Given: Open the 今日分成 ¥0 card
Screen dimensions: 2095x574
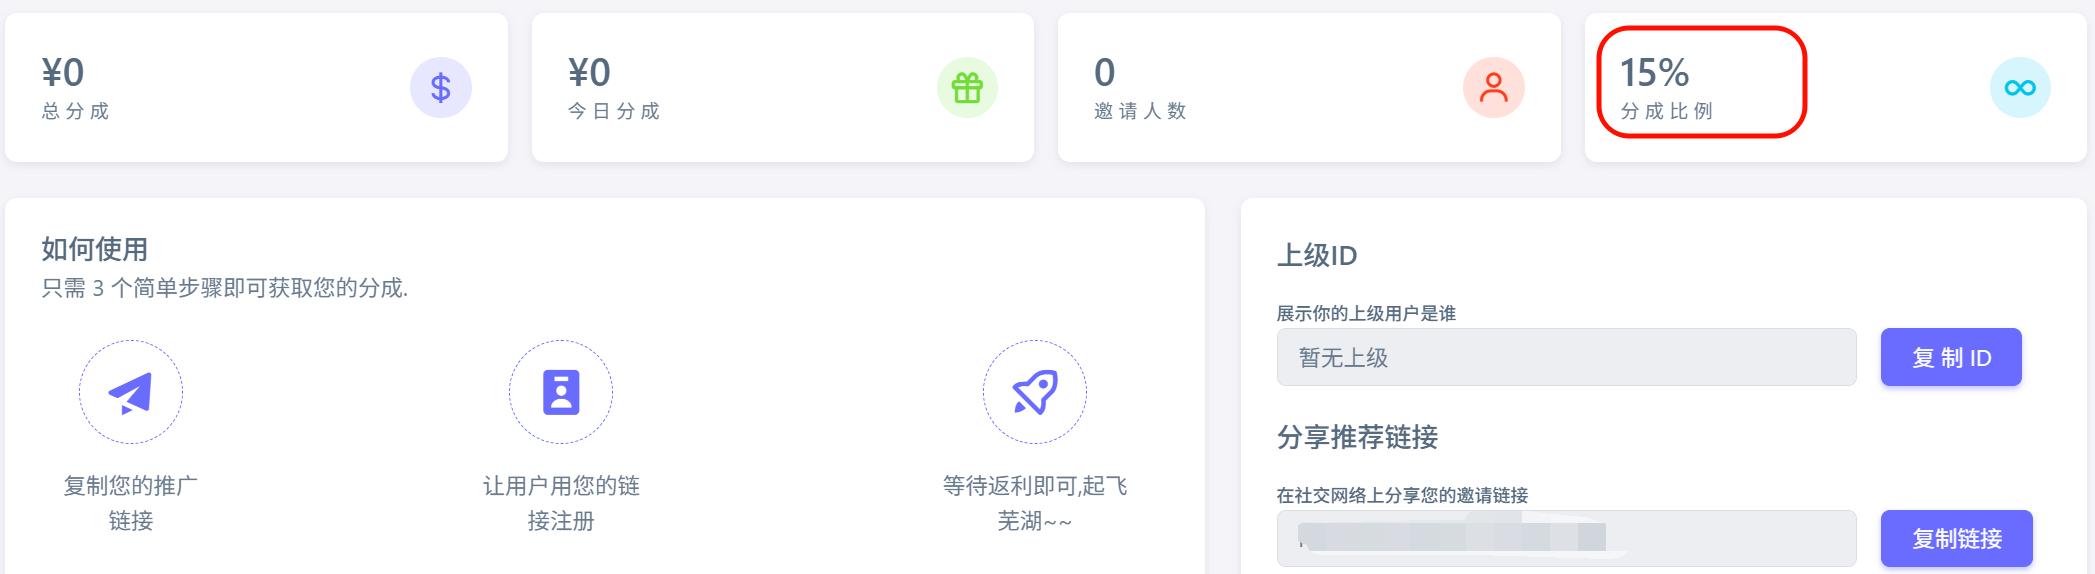Looking at the screenshot, I should coord(783,88).
